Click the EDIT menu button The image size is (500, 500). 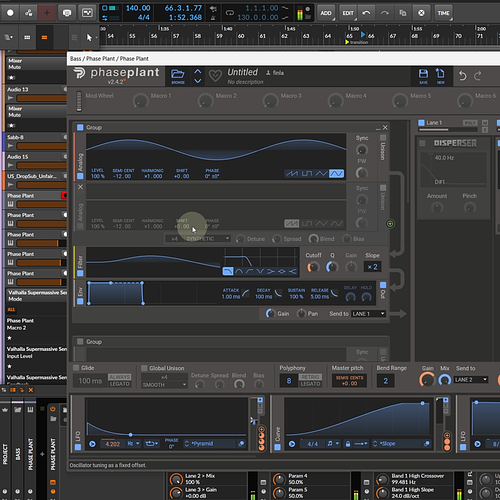[x=348, y=13]
